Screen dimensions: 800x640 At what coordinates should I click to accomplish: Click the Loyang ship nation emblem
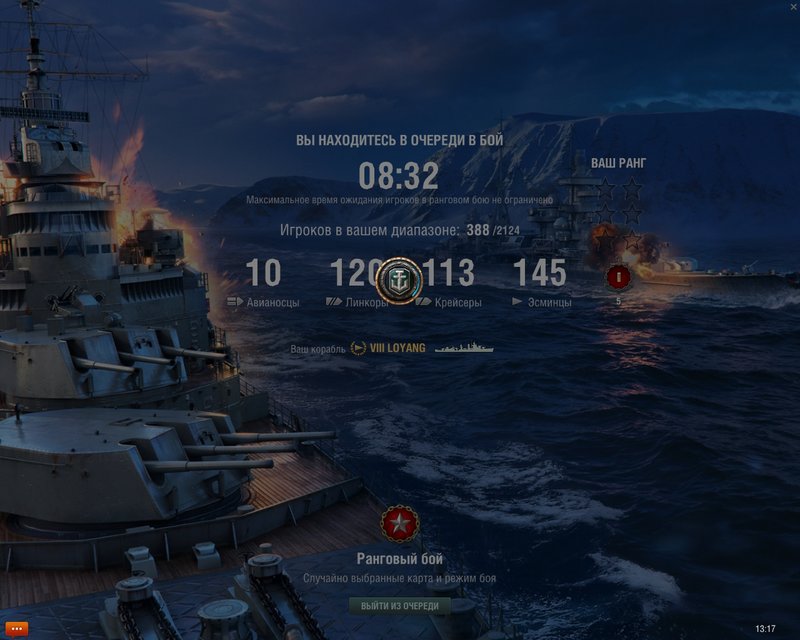[x=358, y=348]
